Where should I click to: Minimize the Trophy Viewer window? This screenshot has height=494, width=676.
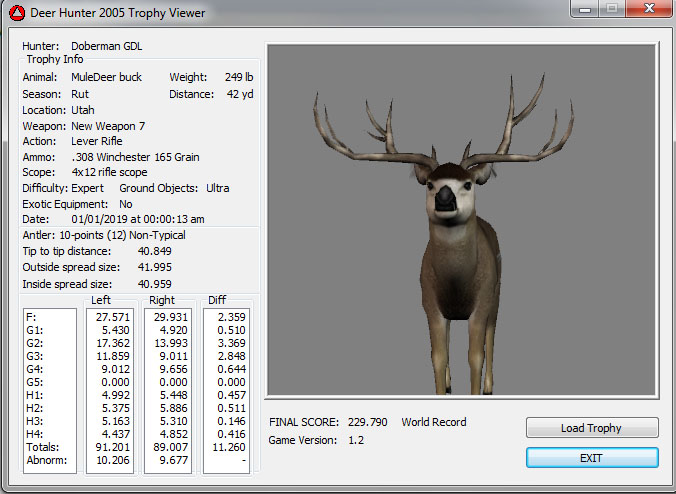tap(583, 10)
